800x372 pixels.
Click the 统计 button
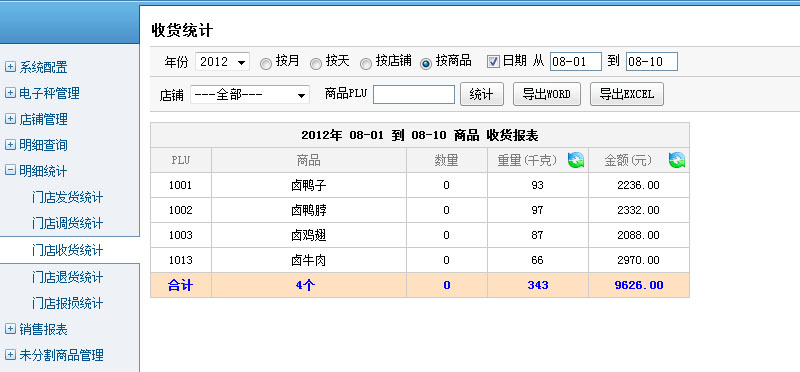tap(482, 94)
